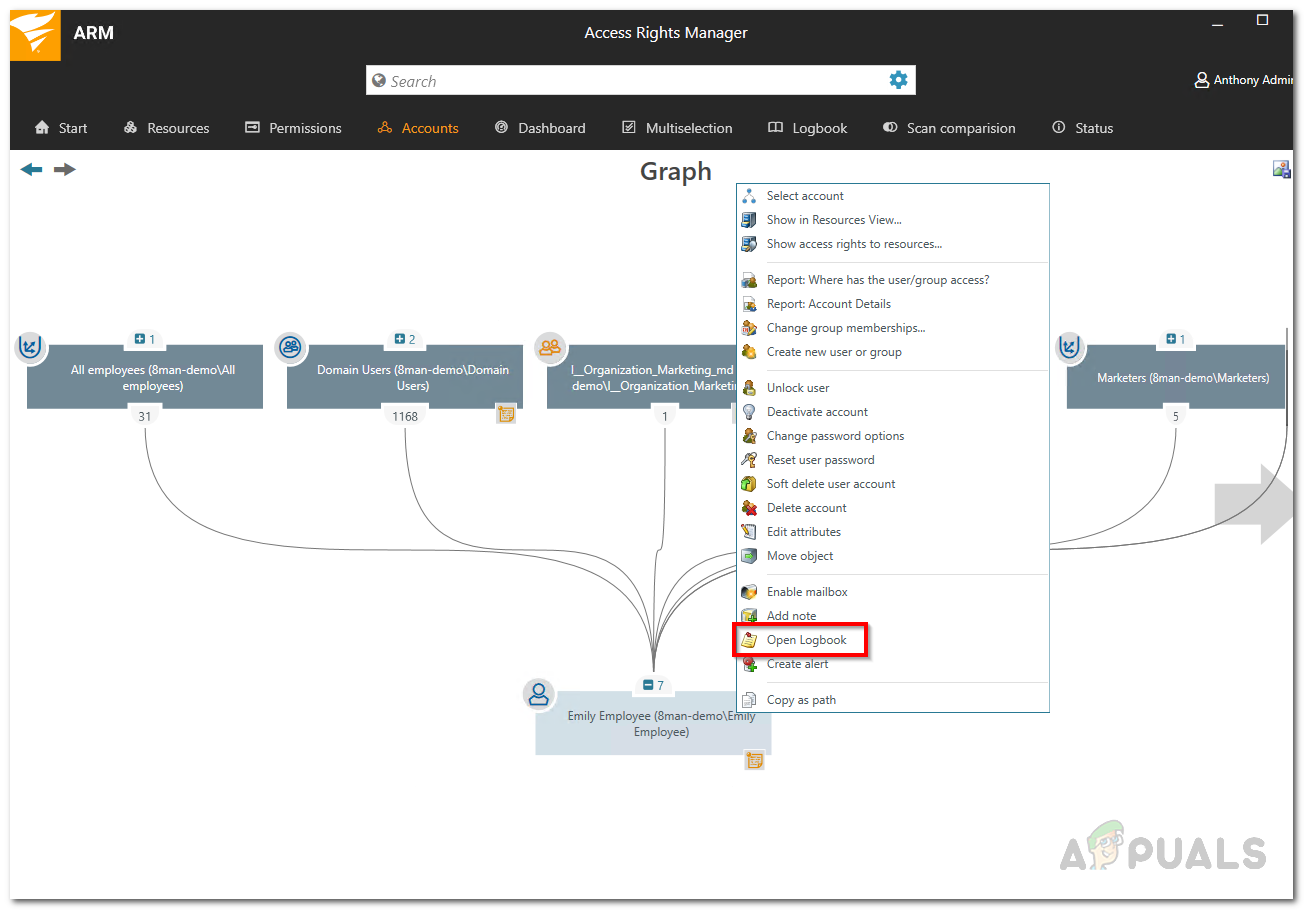The height and width of the screenshot is (910, 1304).
Task: Click the user icon on Emily Employee node
Action: pyautogui.click(x=539, y=694)
